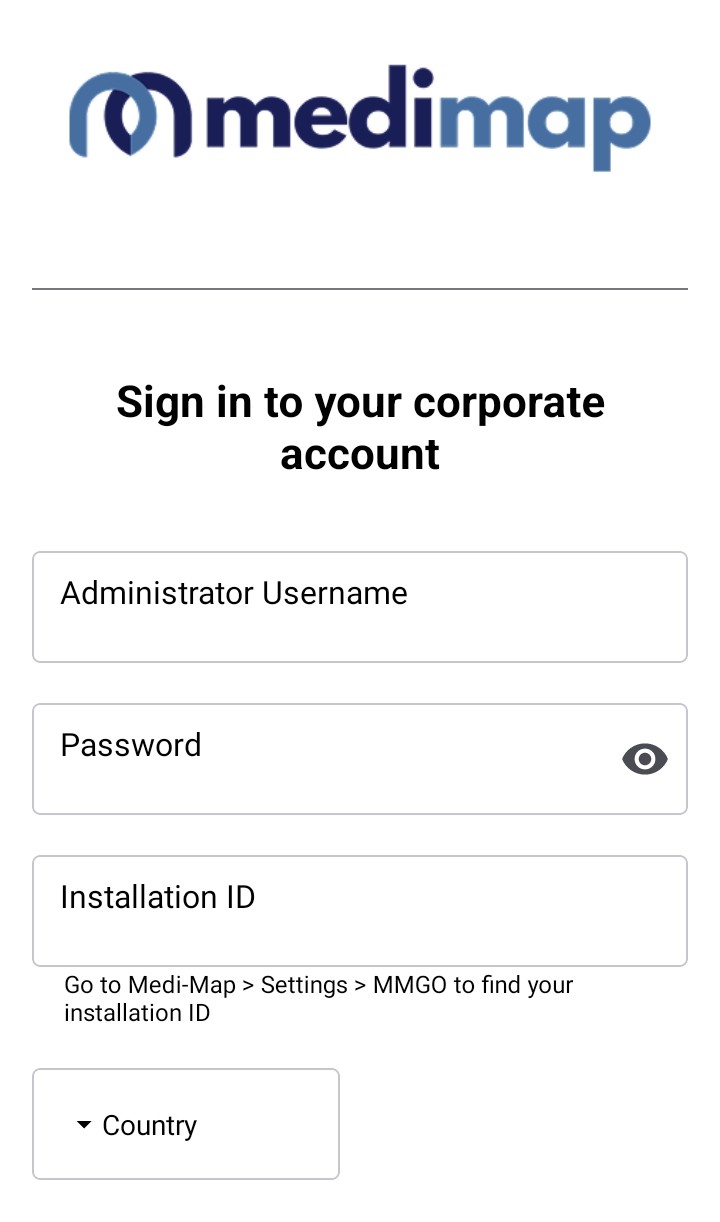Click the caret arrow beside Country

(84, 1125)
